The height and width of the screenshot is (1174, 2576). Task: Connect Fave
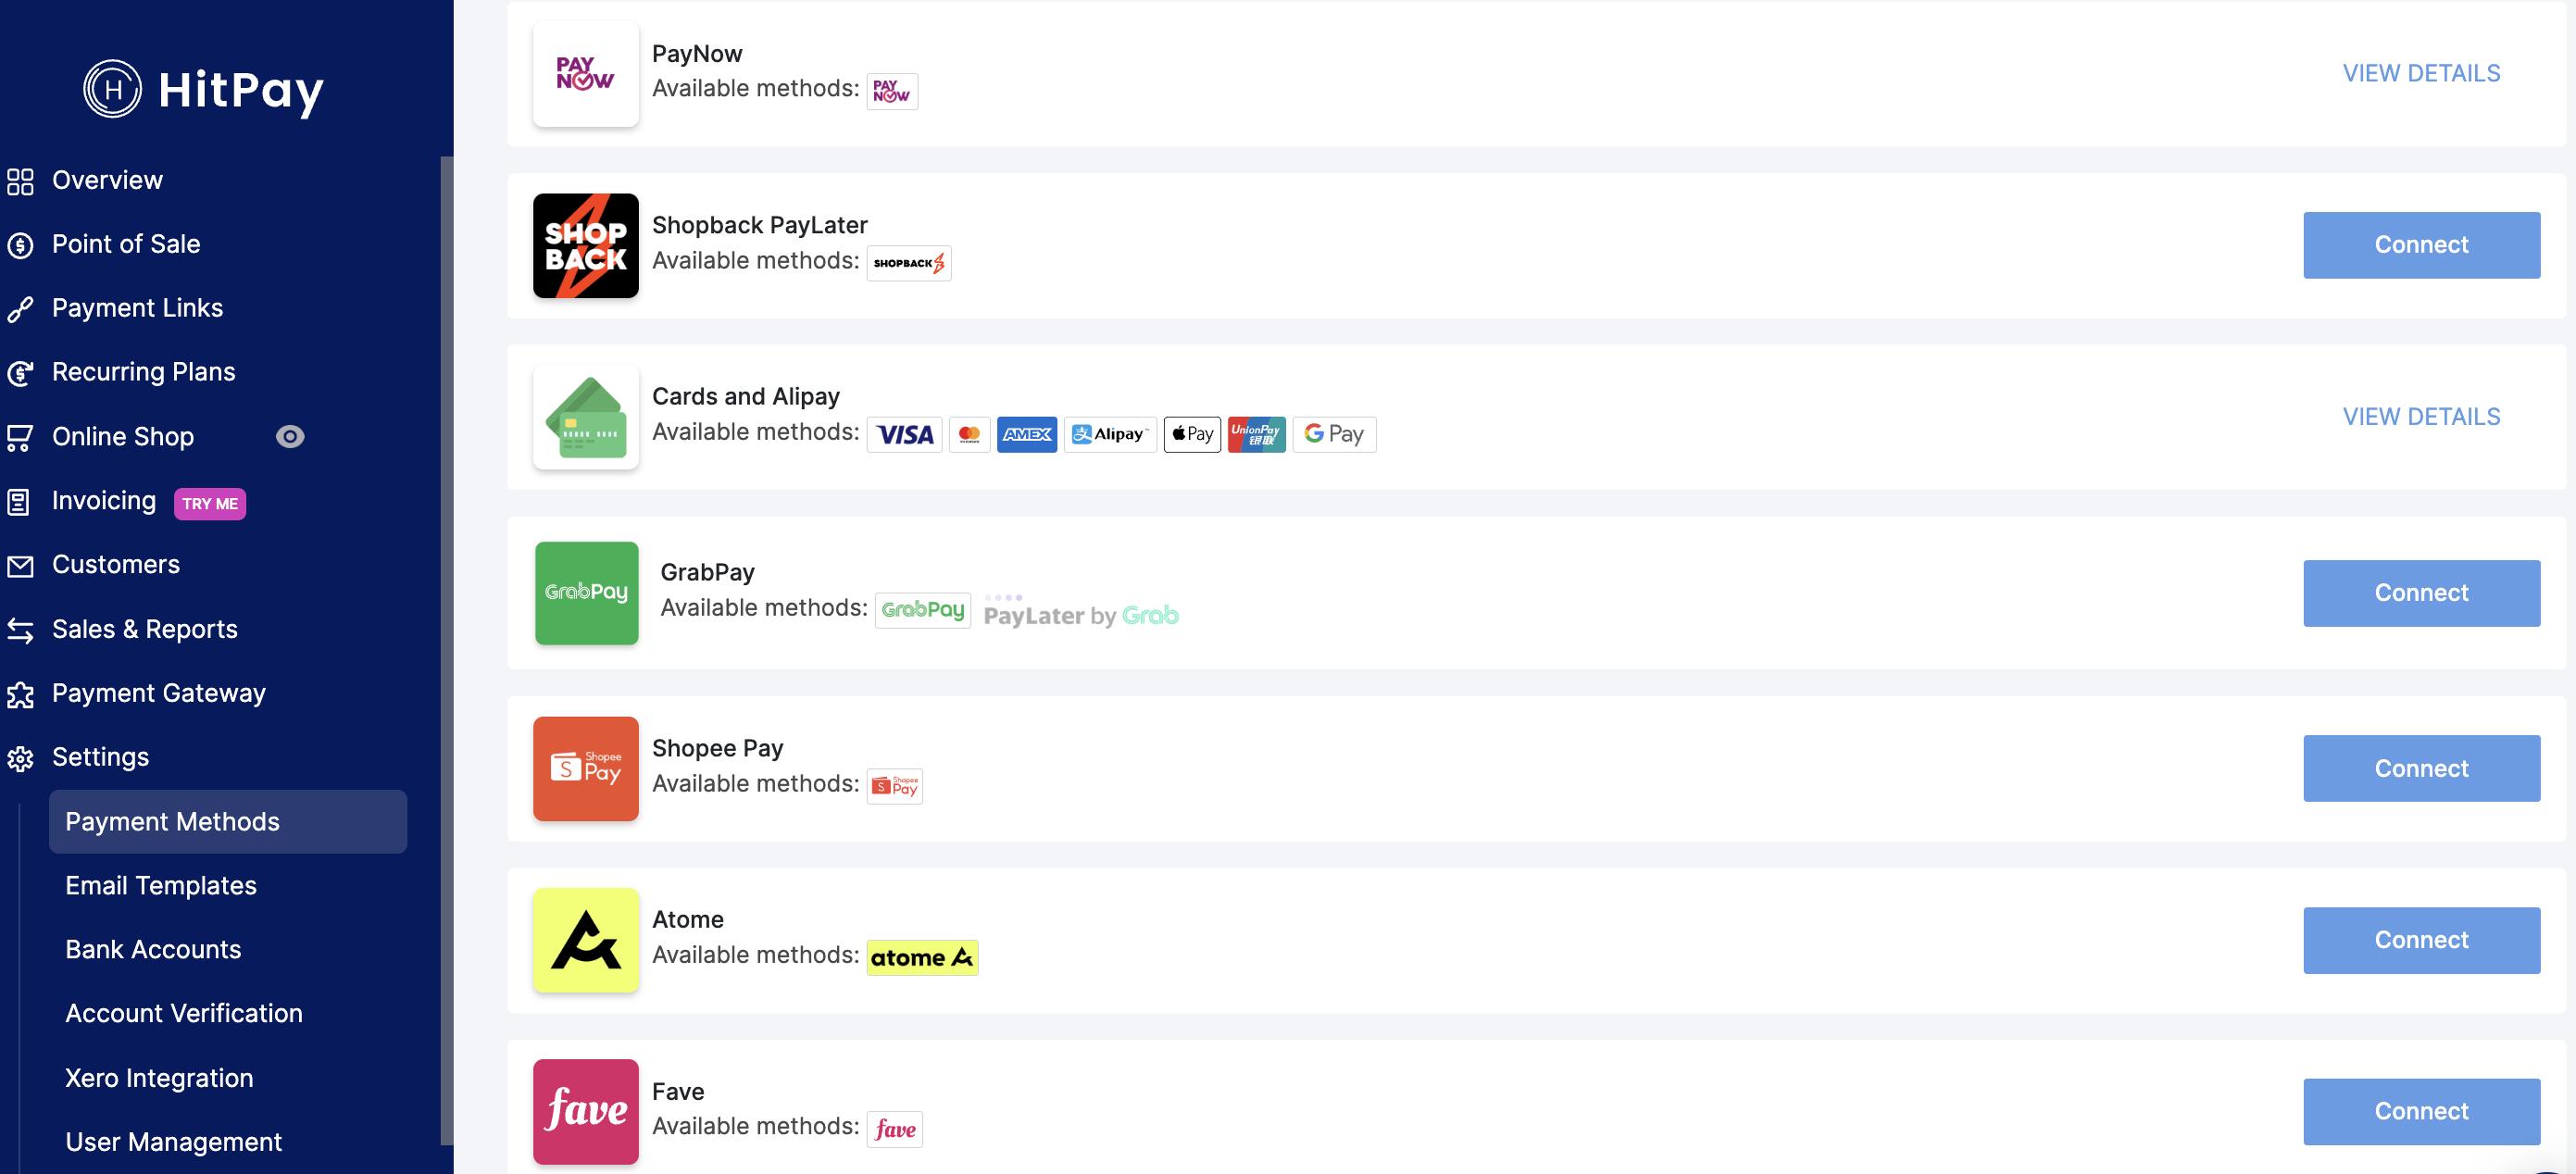click(x=2421, y=1111)
